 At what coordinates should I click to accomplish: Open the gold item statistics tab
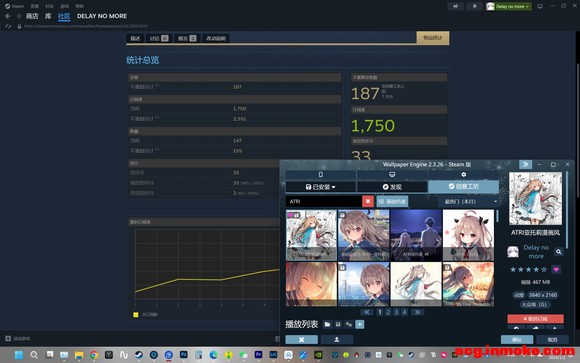click(x=433, y=38)
